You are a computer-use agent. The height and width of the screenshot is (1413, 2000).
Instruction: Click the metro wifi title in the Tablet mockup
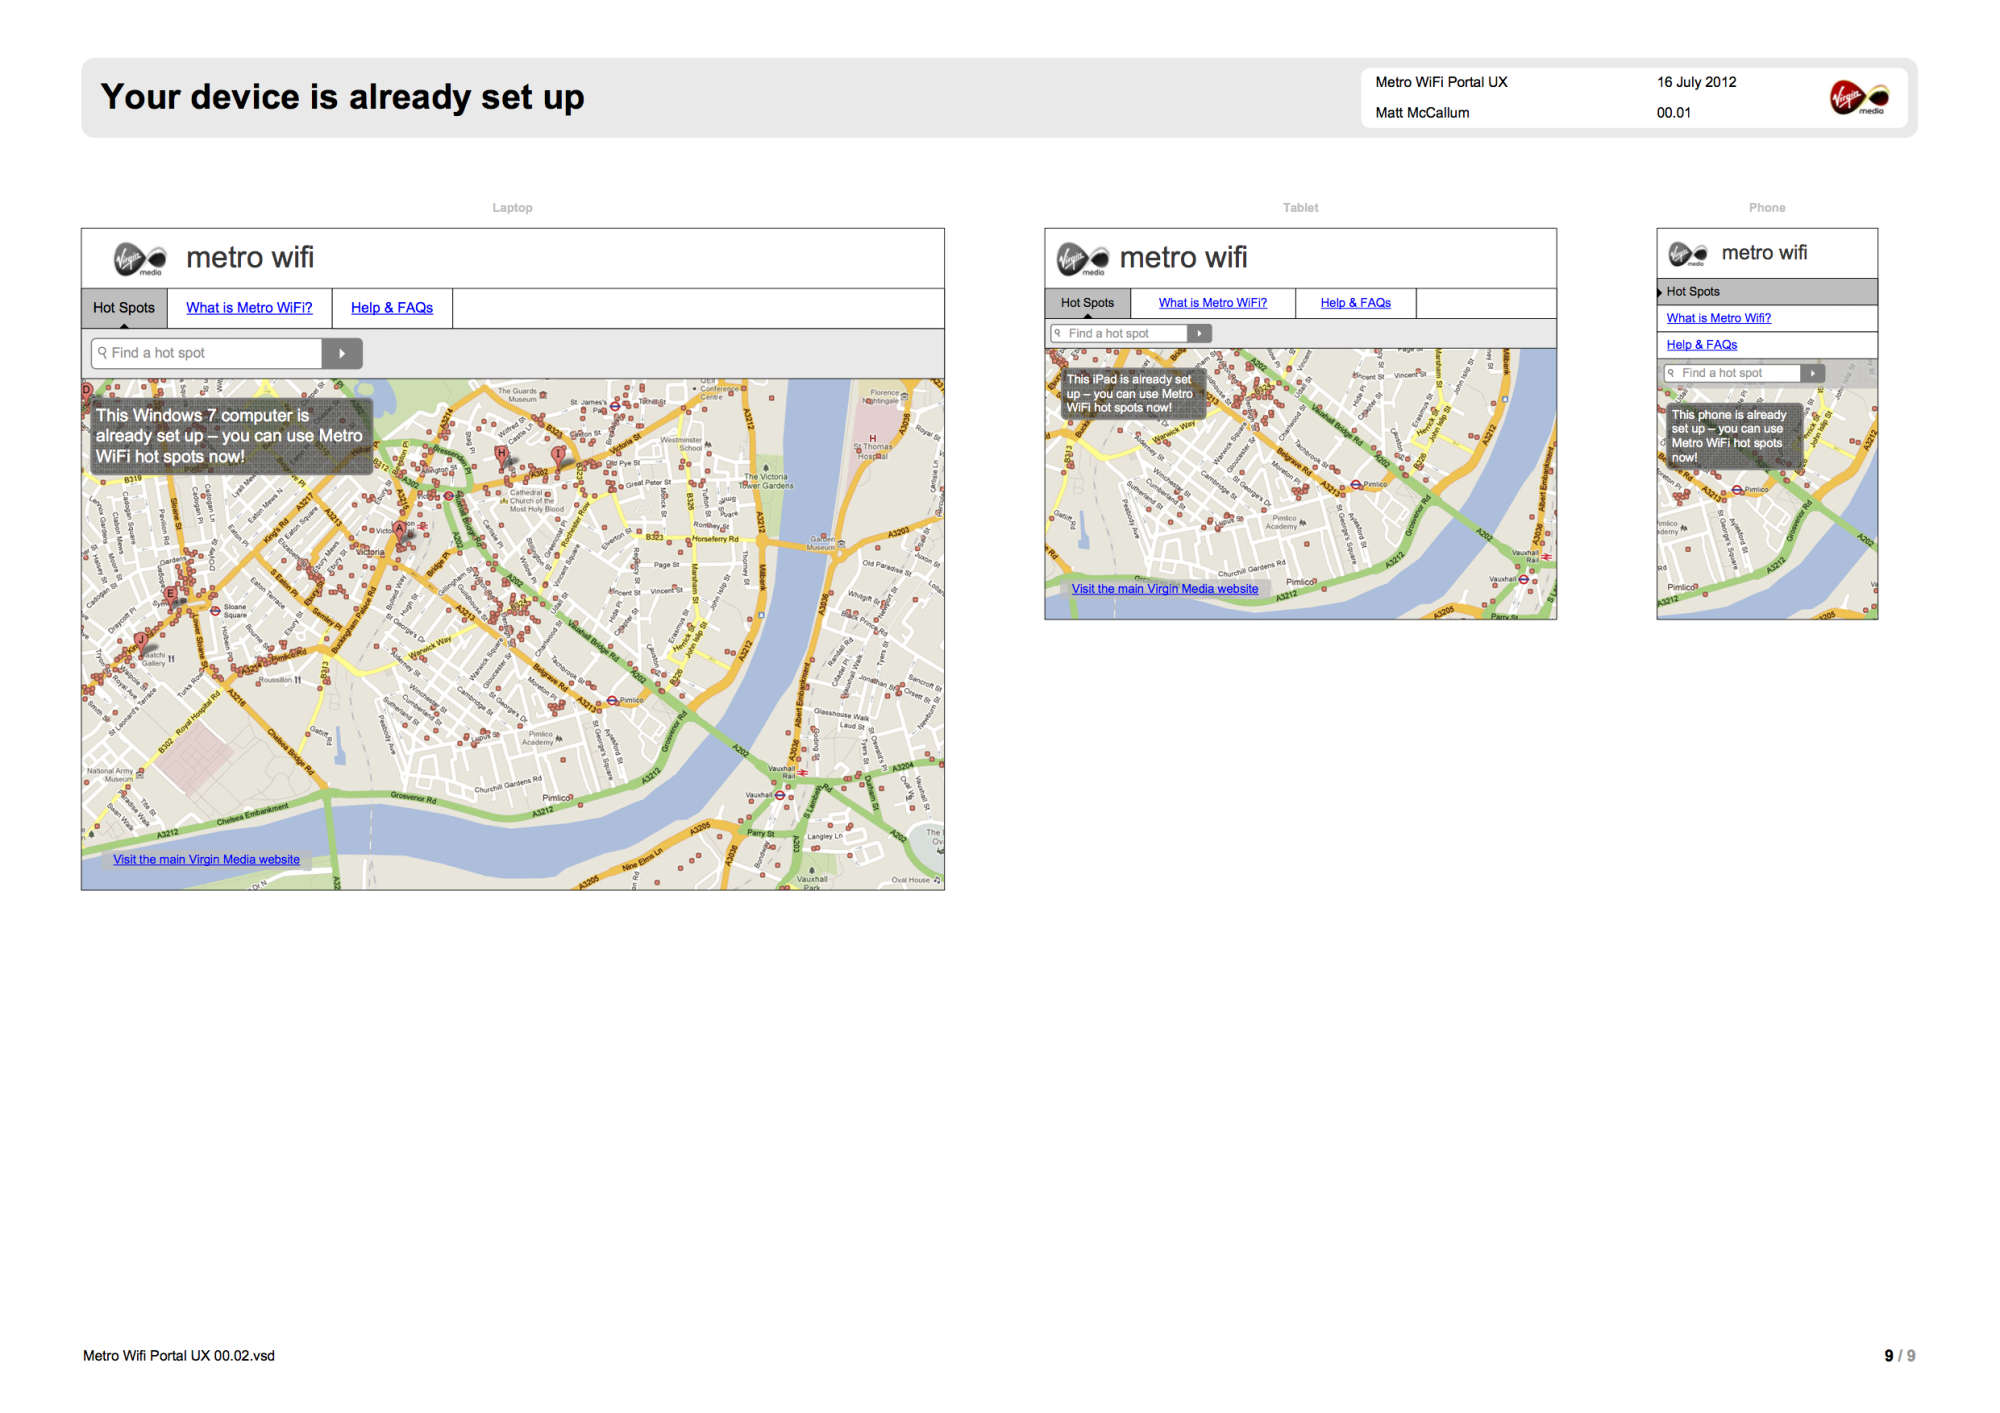(x=1183, y=258)
